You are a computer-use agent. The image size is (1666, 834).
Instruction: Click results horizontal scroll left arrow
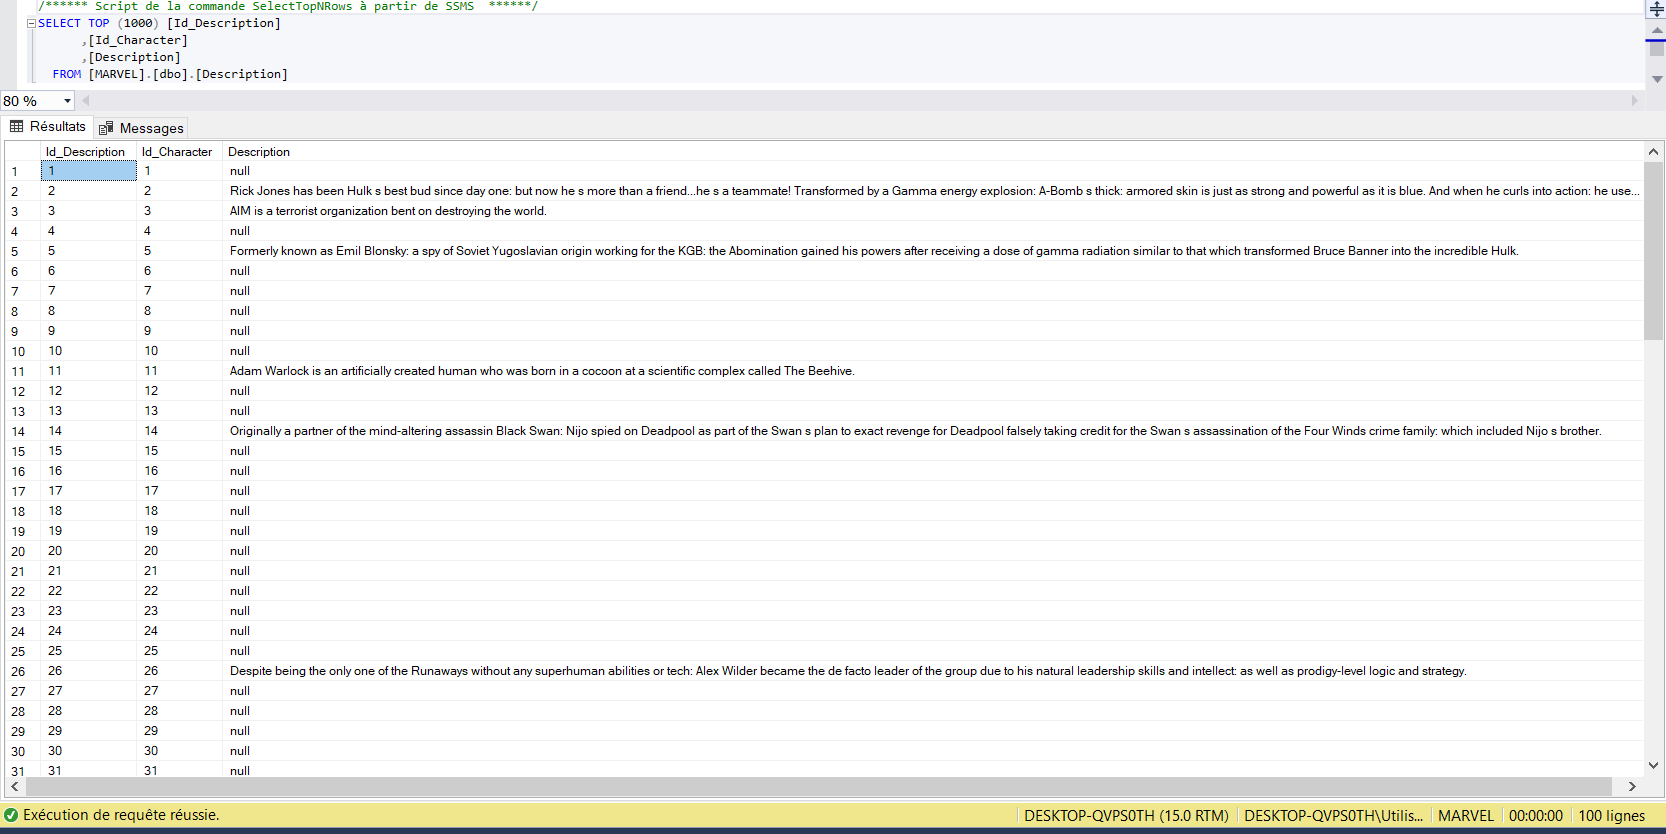pos(14,787)
